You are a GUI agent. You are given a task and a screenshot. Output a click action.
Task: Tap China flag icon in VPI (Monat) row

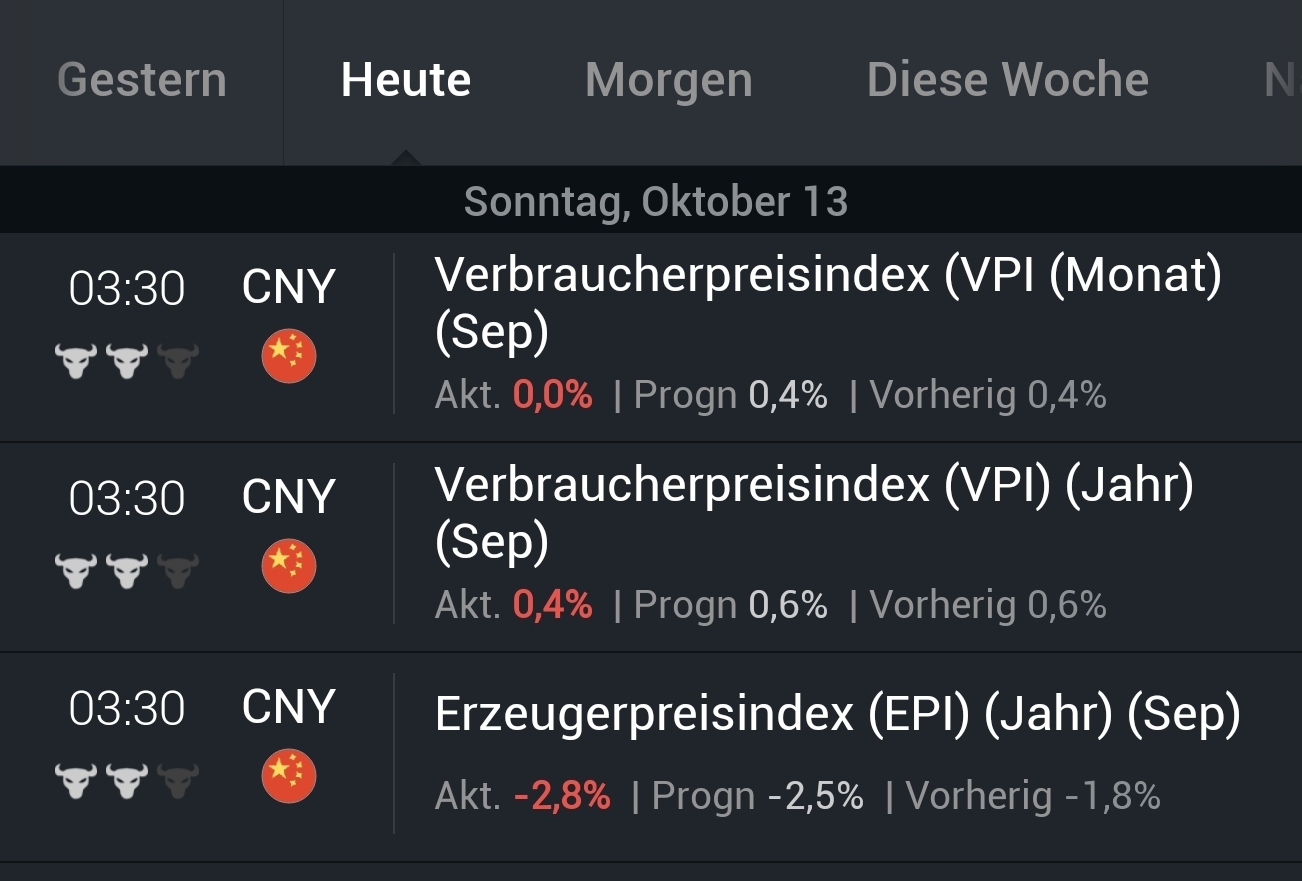click(x=289, y=358)
